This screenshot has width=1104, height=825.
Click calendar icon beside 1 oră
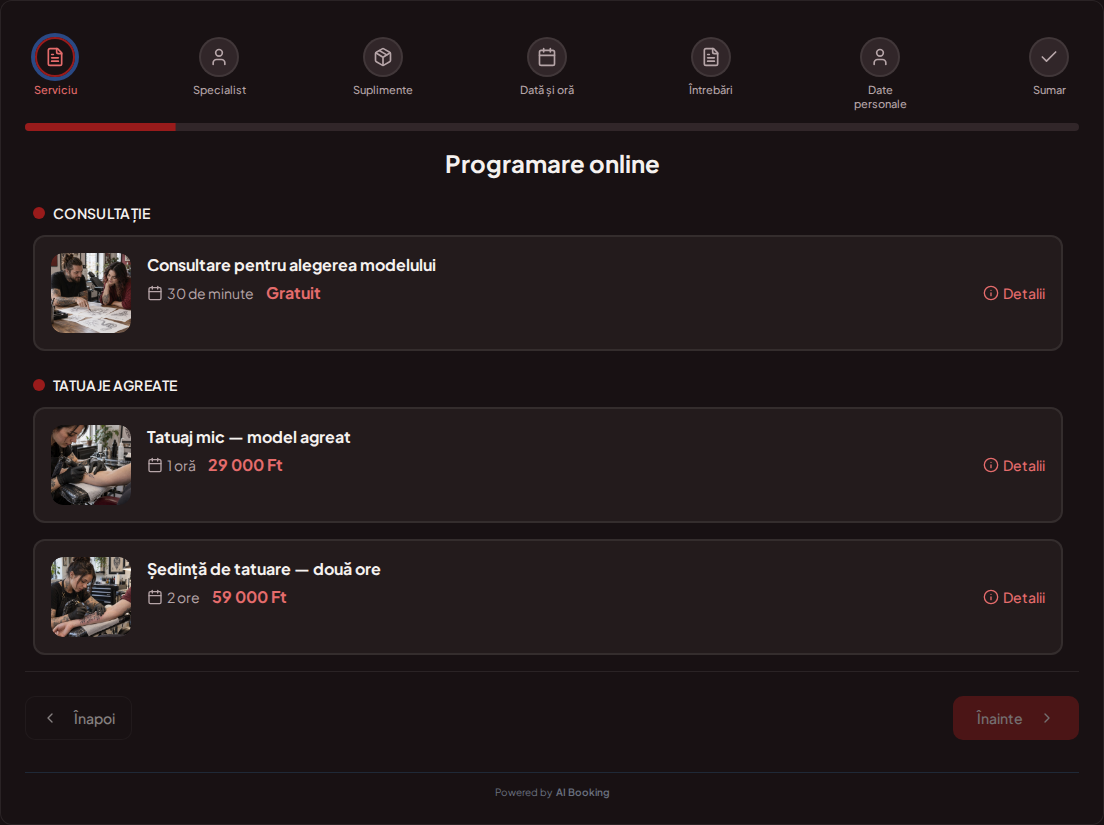(155, 465)
